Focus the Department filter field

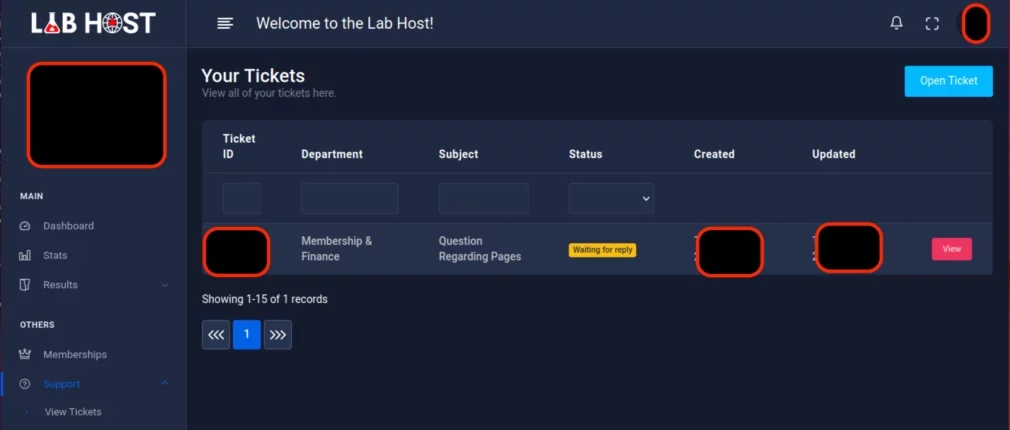pos(350,198)
